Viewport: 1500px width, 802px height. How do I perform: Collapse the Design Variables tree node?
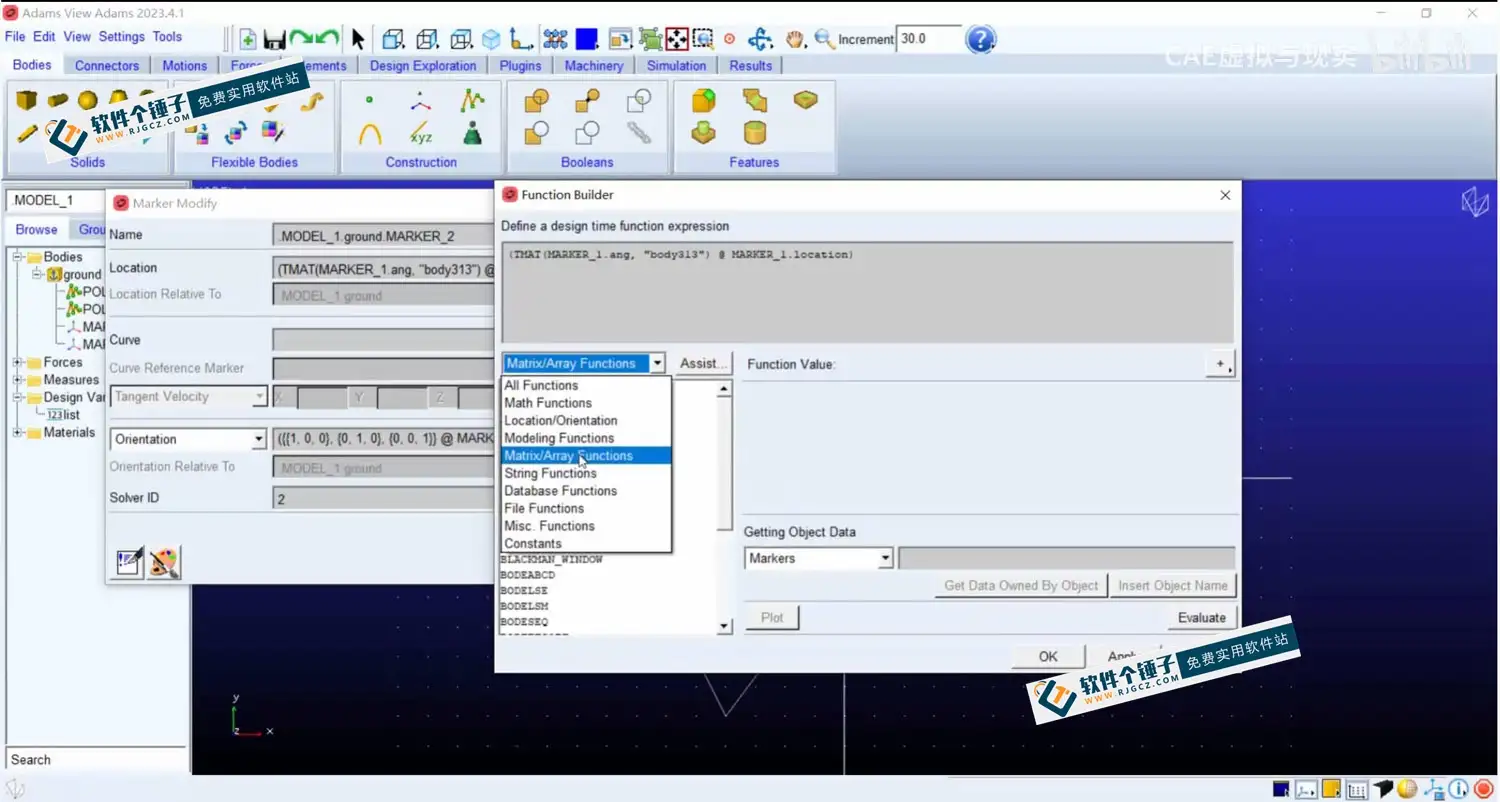pos(18,397)
